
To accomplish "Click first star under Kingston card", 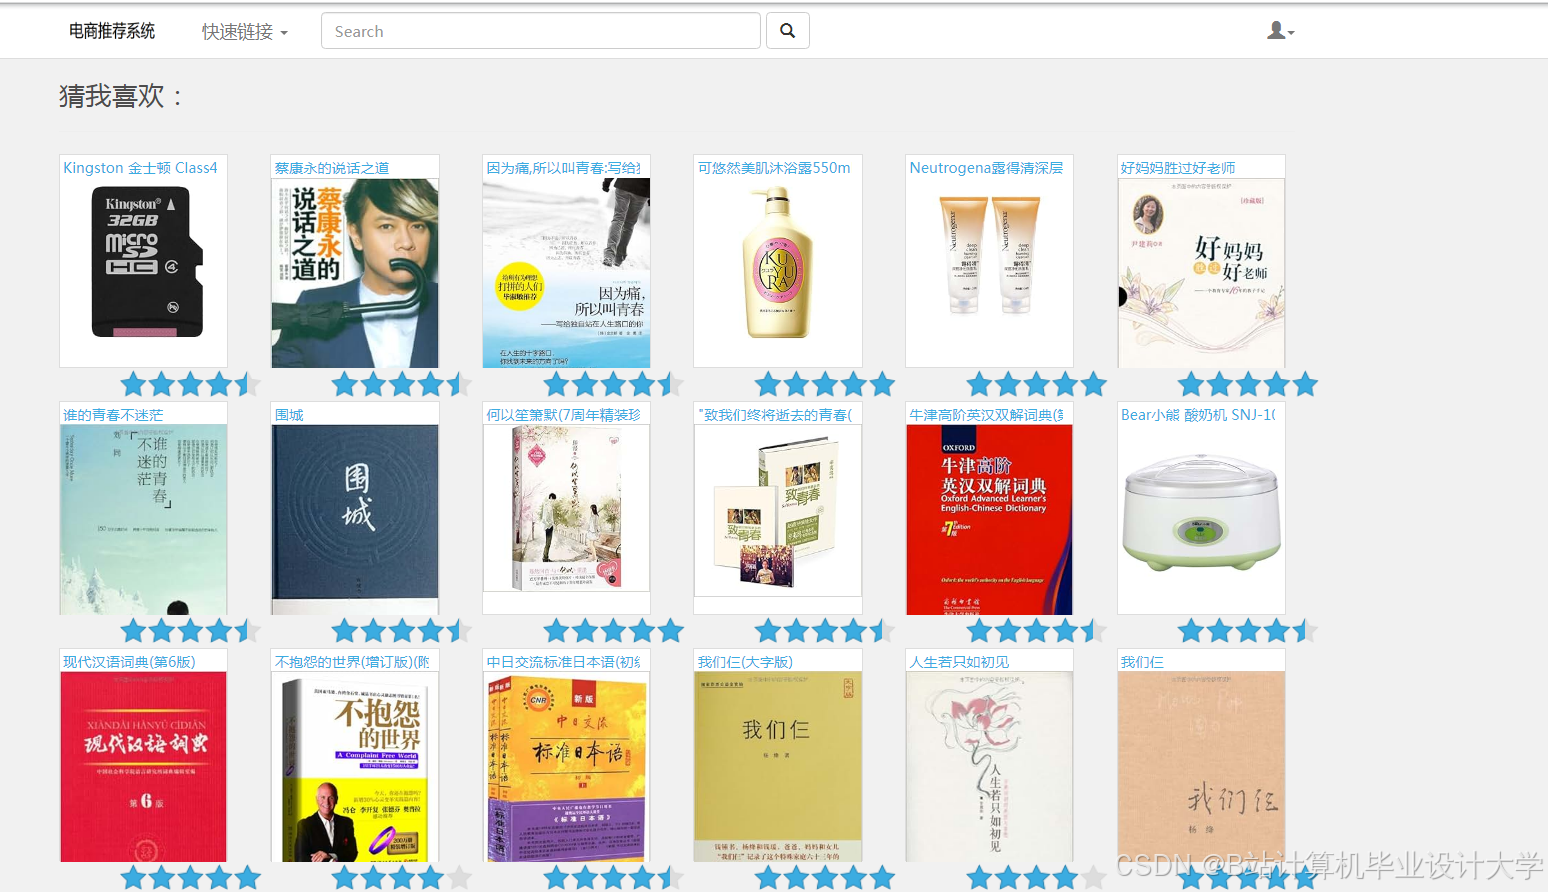I will (133, 384).
